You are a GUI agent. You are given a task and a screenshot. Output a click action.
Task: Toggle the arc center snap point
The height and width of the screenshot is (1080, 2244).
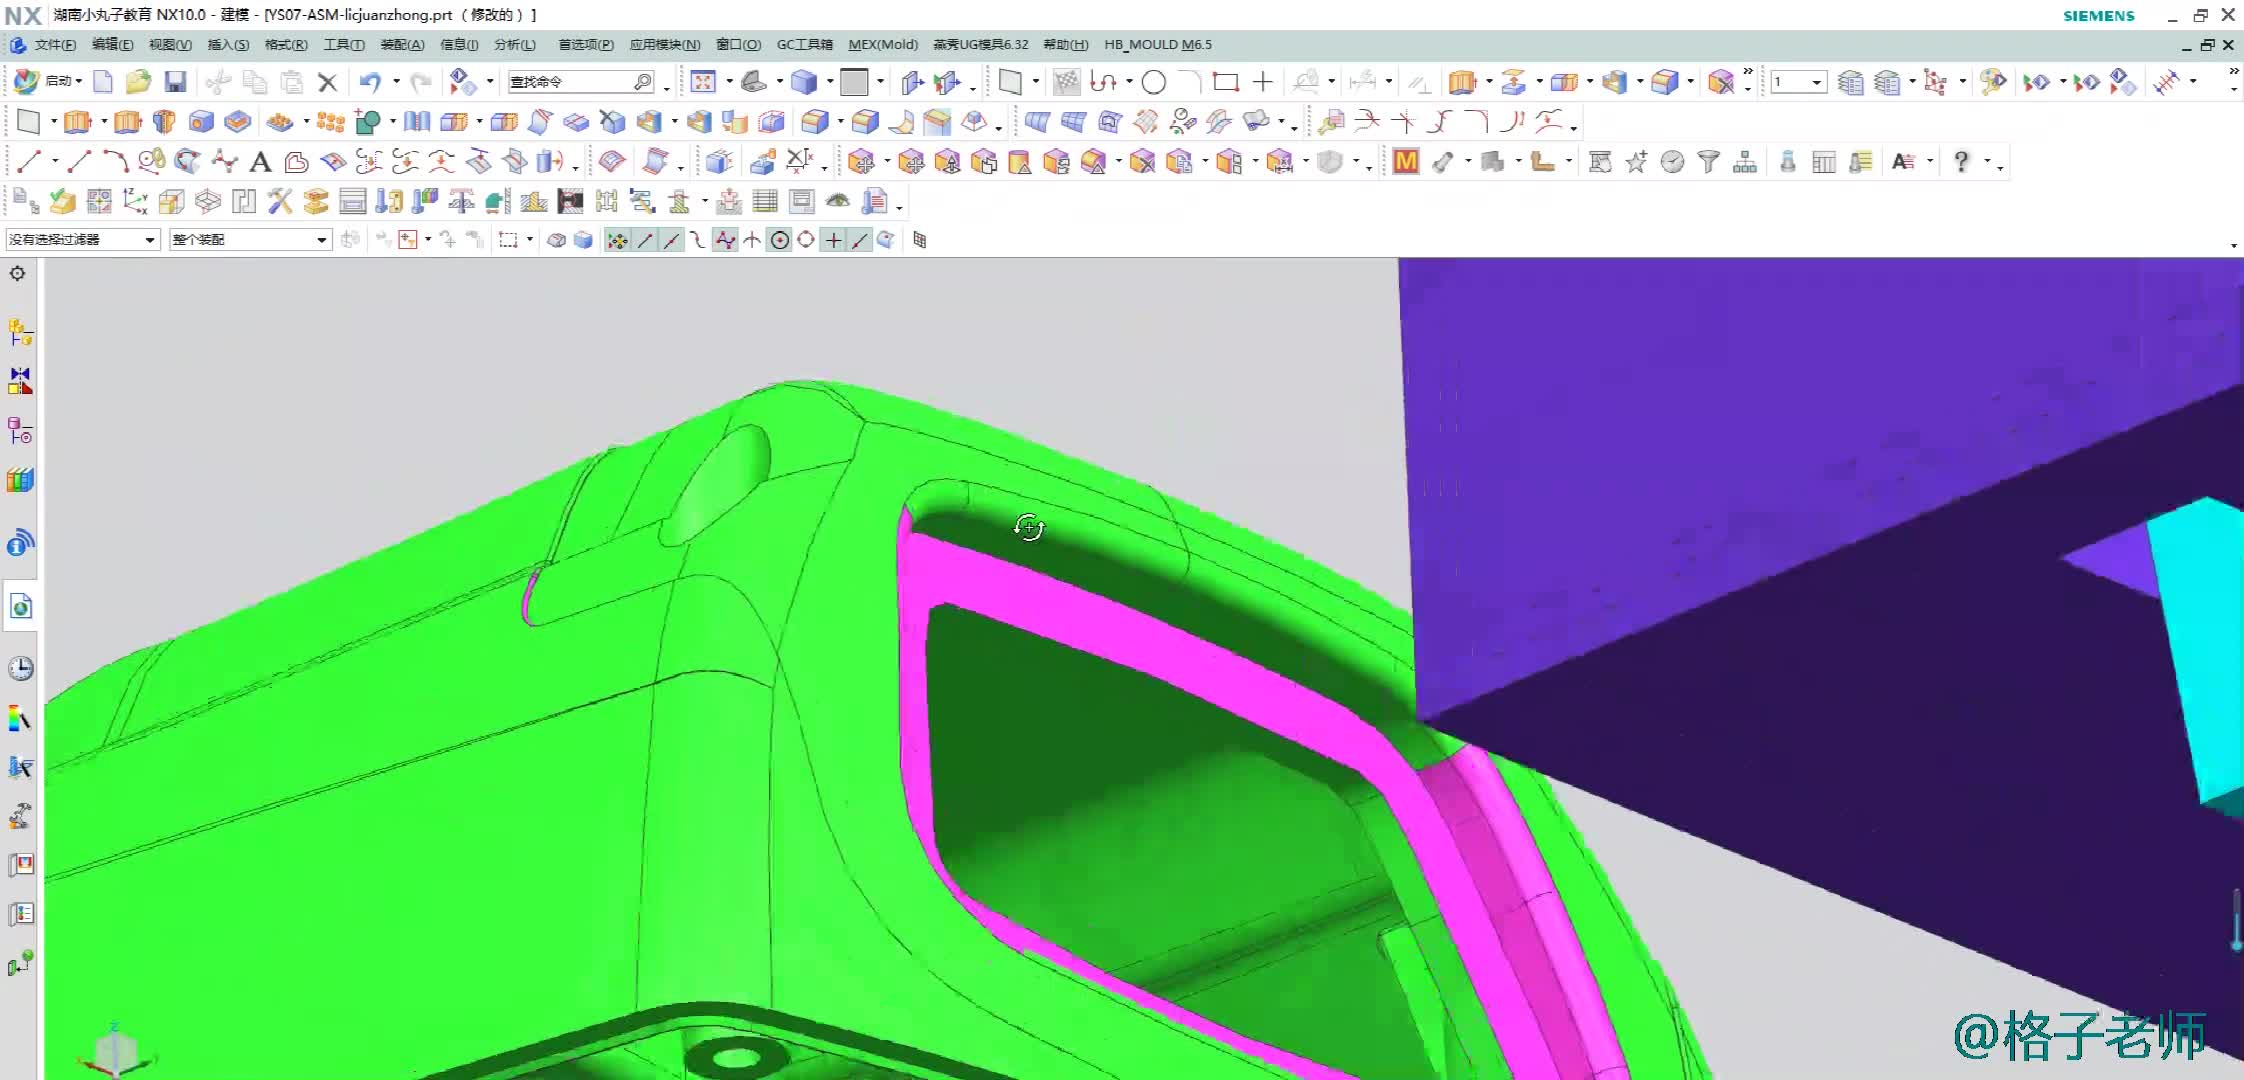click(x=780, y=240)
